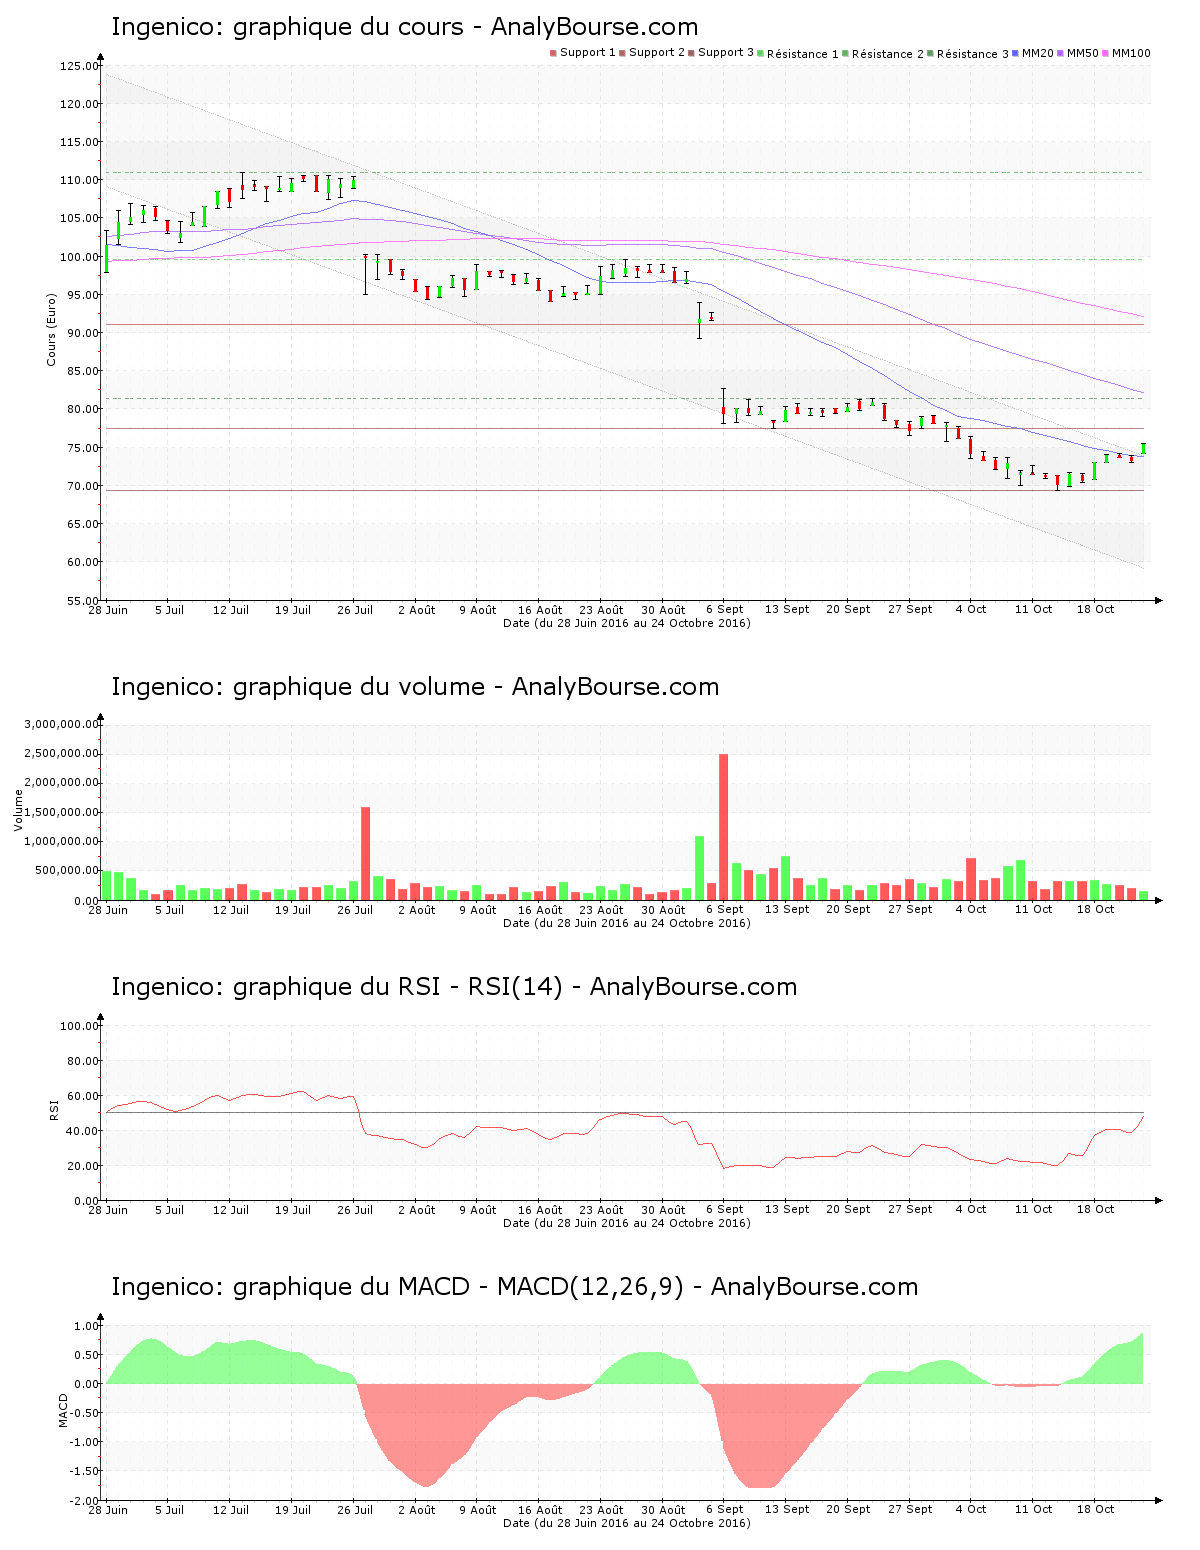
Task: Click the 55.00 price axis value
Action: pos(82,601)
